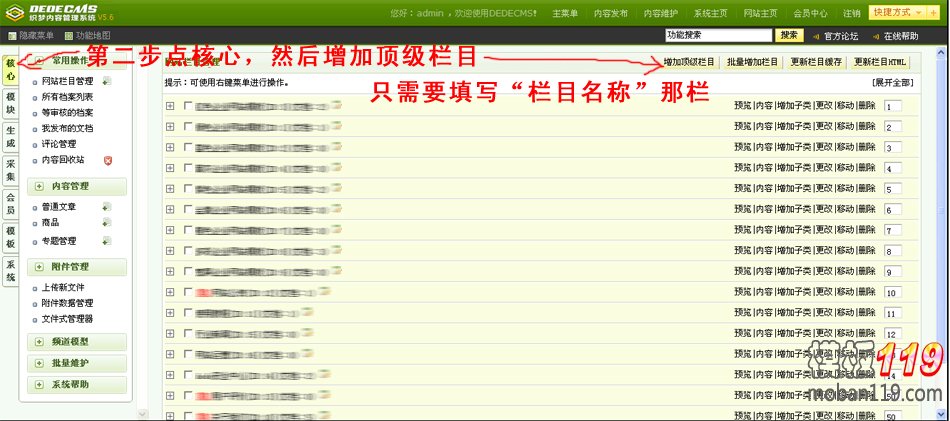Image resolution: width=950 pixels, height=421 pixels.
Task: Click the 更新栏目HTML button
Action: click(x=880, y=62)
